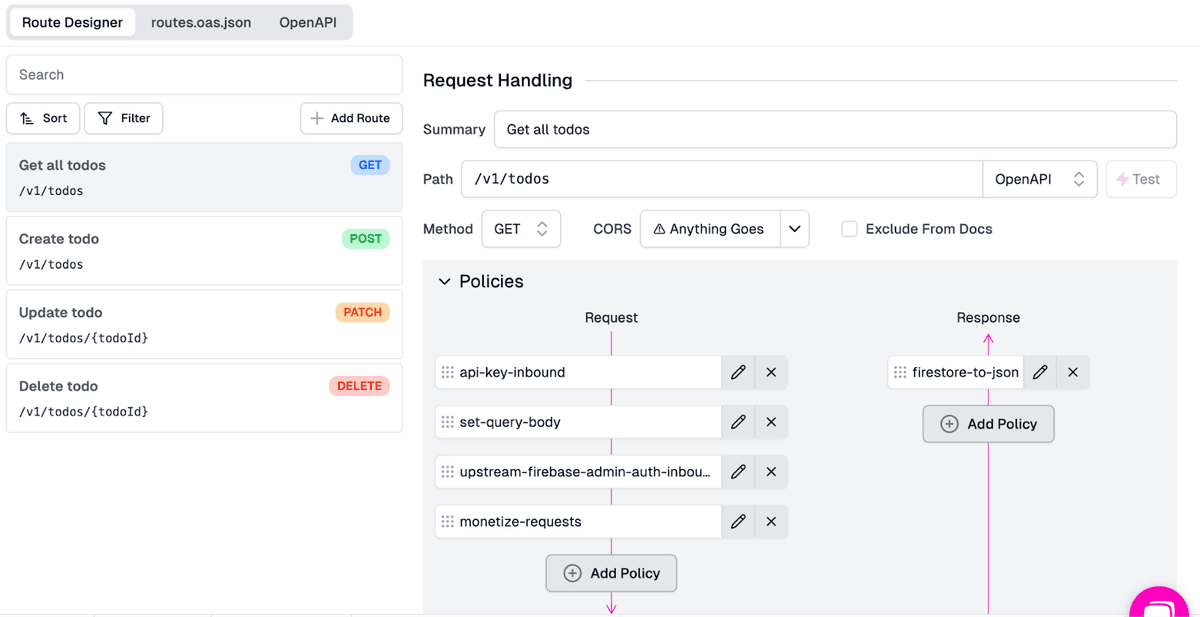
Task: Delete the monetize-requests policy
Action: coord(771,521)
